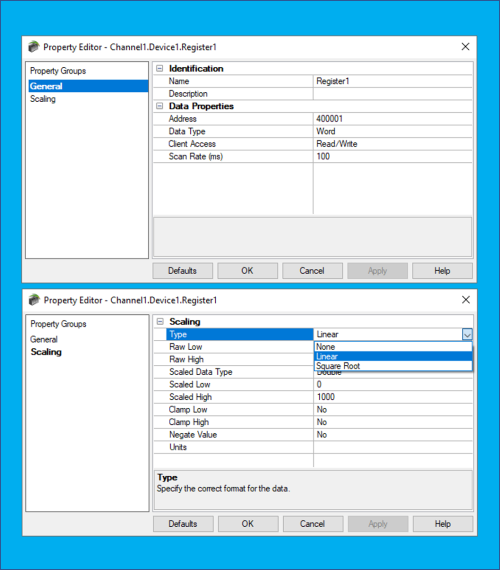
Task: Select the Scaled Low property label
Action: click(190, 385)
